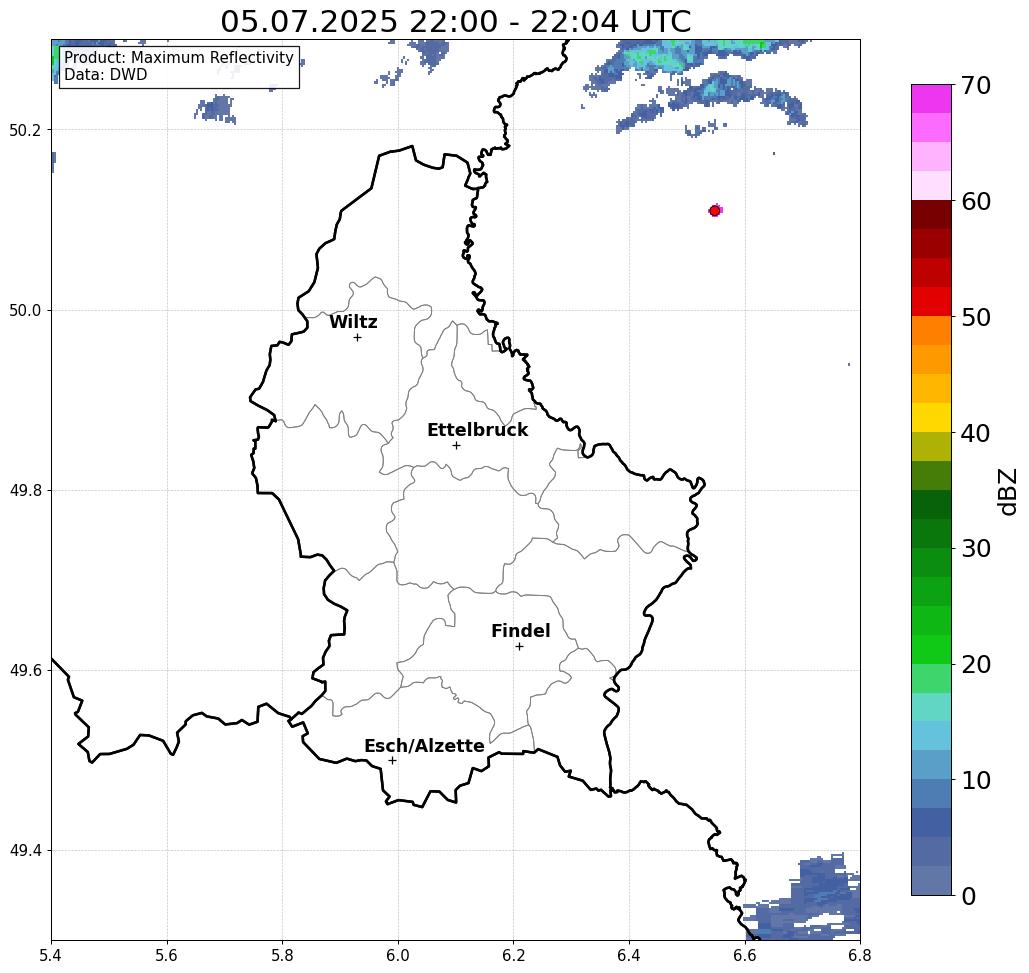Click the 6.6 longitude axis label

[744, 955]
